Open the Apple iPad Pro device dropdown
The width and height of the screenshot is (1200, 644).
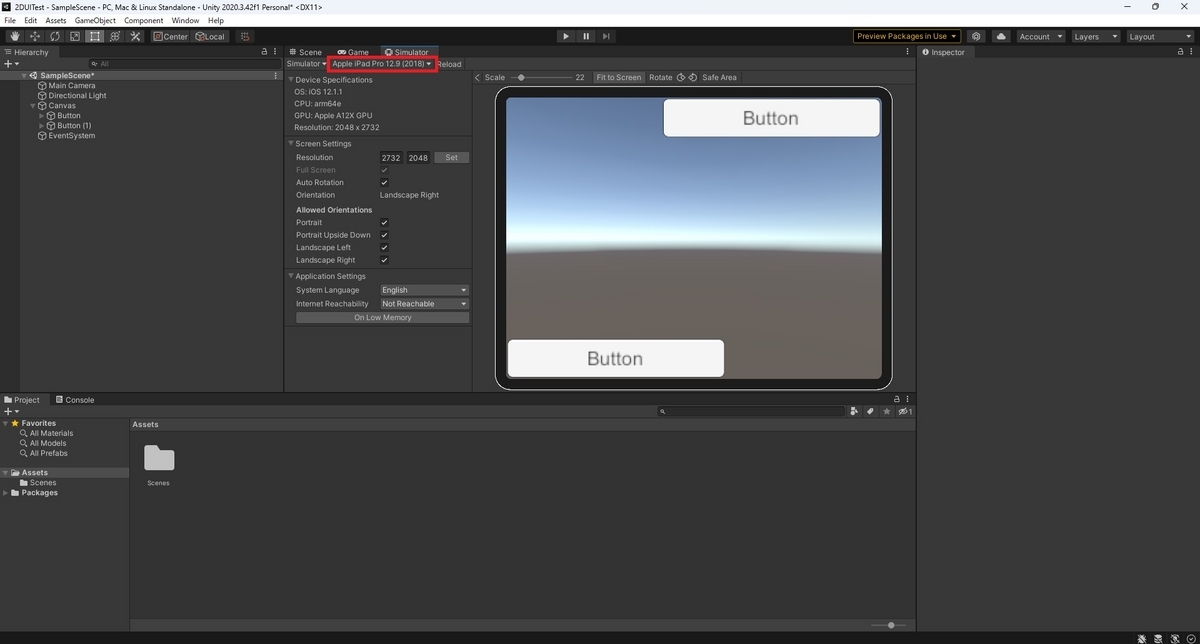tap(381, 64)
